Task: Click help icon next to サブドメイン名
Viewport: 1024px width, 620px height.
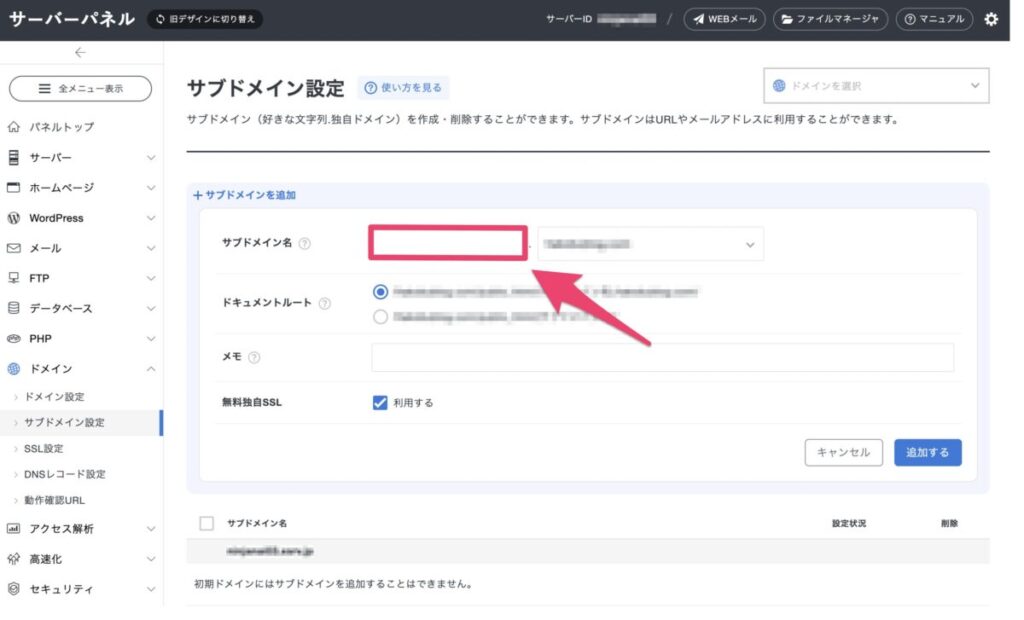Action: click(x=305, y=243)
